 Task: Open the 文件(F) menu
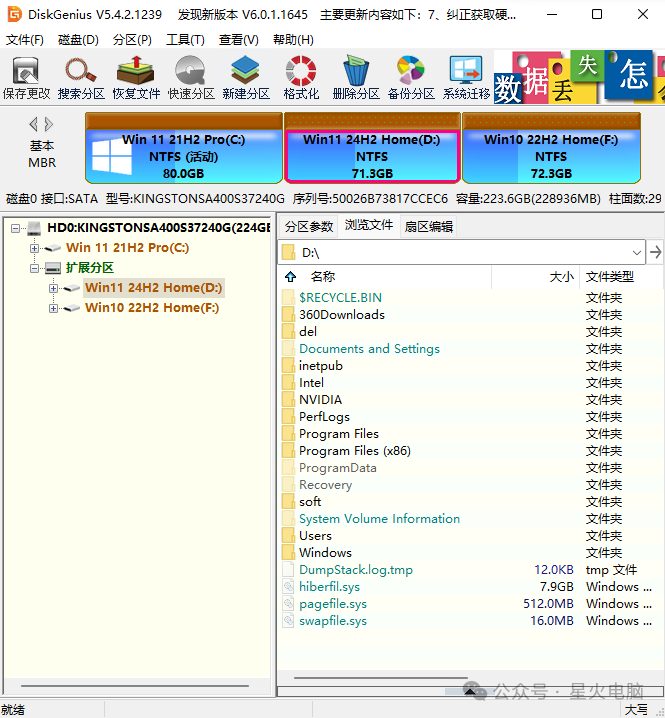25,40
